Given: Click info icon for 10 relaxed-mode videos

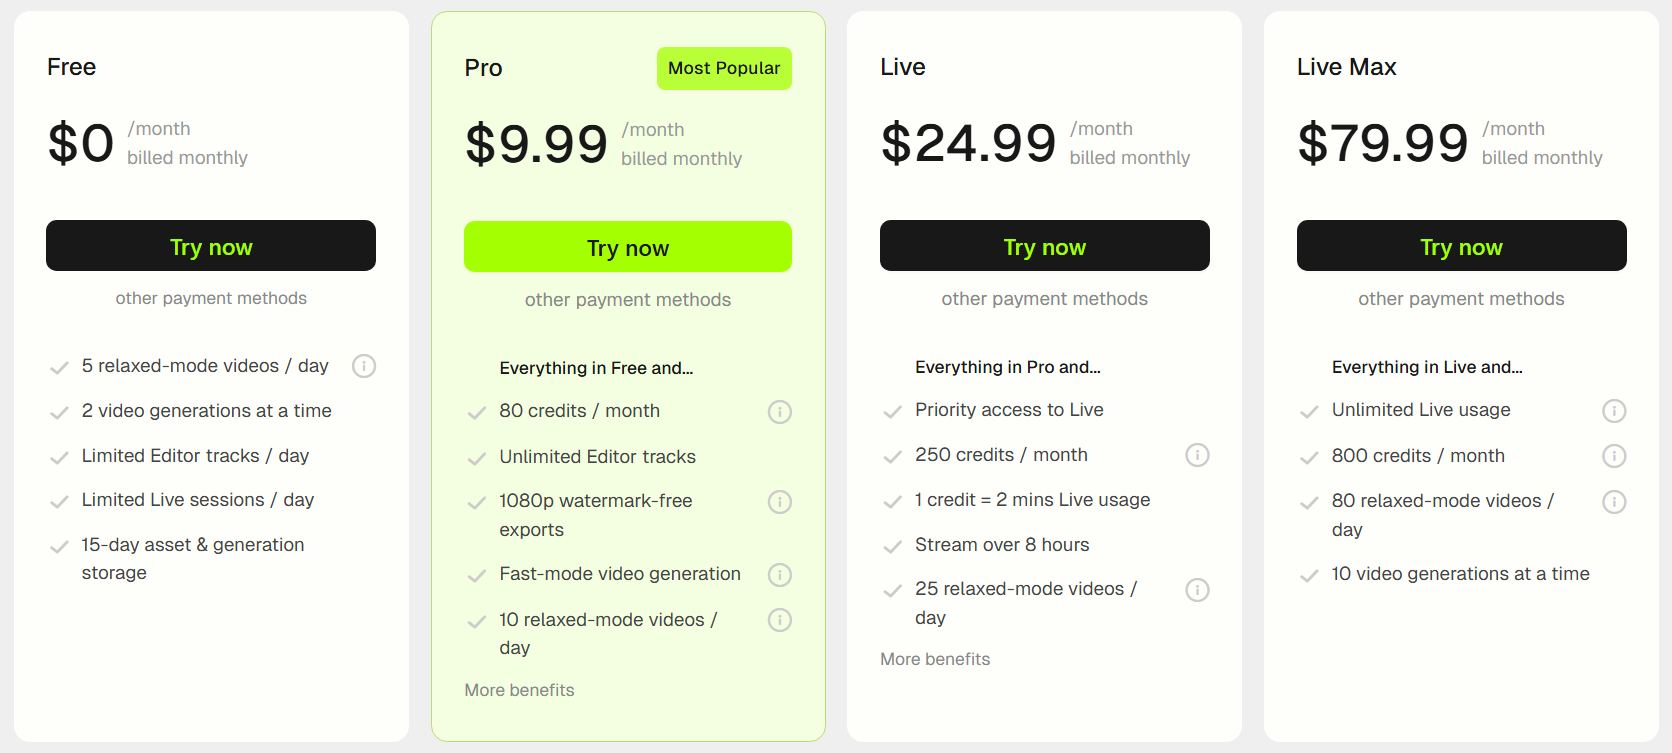Looking at the screenshot, I should tap(780, 620).
